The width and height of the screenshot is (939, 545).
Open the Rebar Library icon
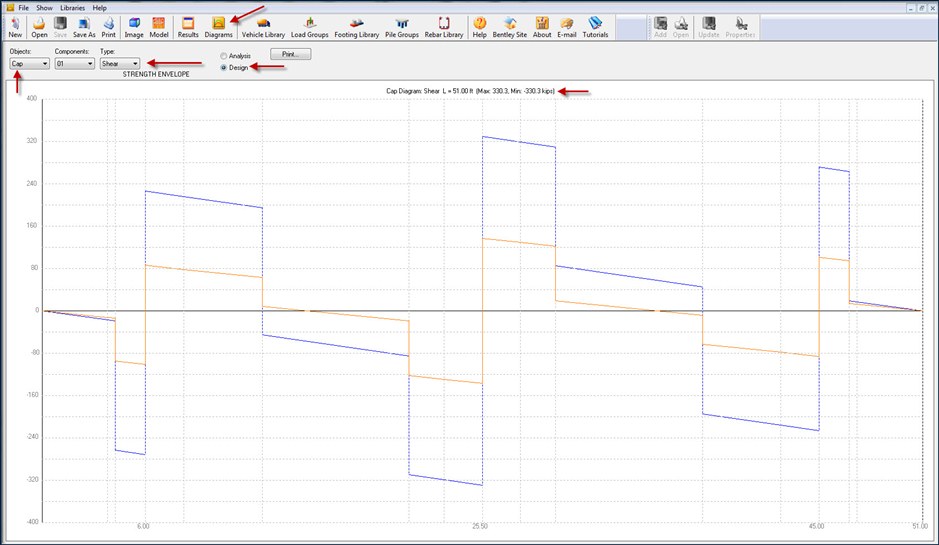coord(444,28)
